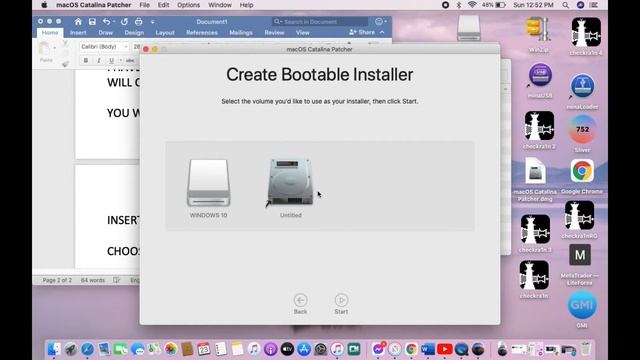Open the Apple menu

pyautogui.click(x=44, y=5)
